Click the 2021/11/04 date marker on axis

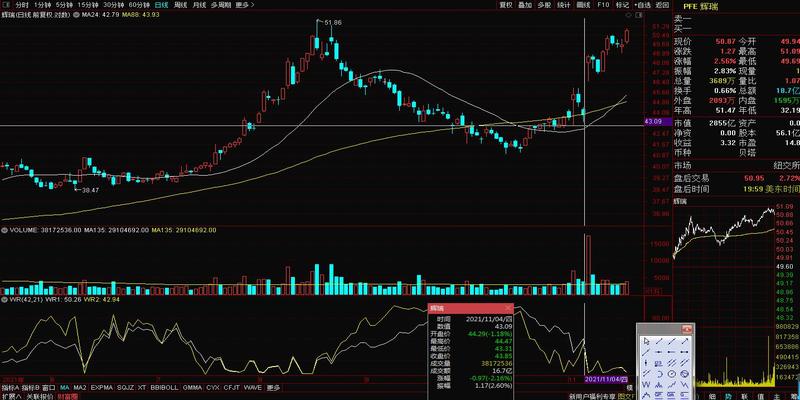click(x=606, y=380)
